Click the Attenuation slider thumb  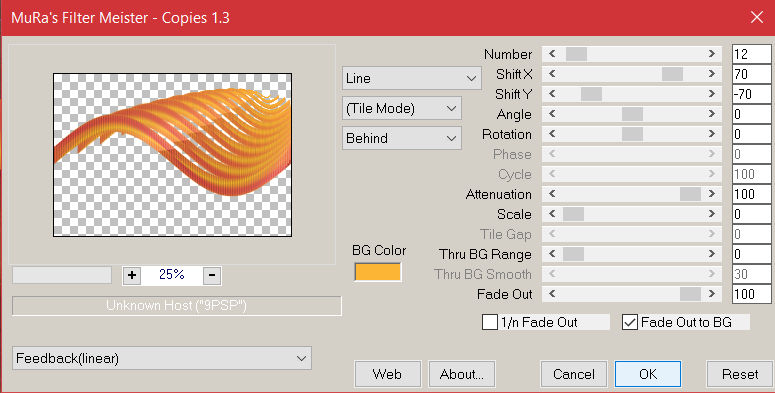coord(690,194)
